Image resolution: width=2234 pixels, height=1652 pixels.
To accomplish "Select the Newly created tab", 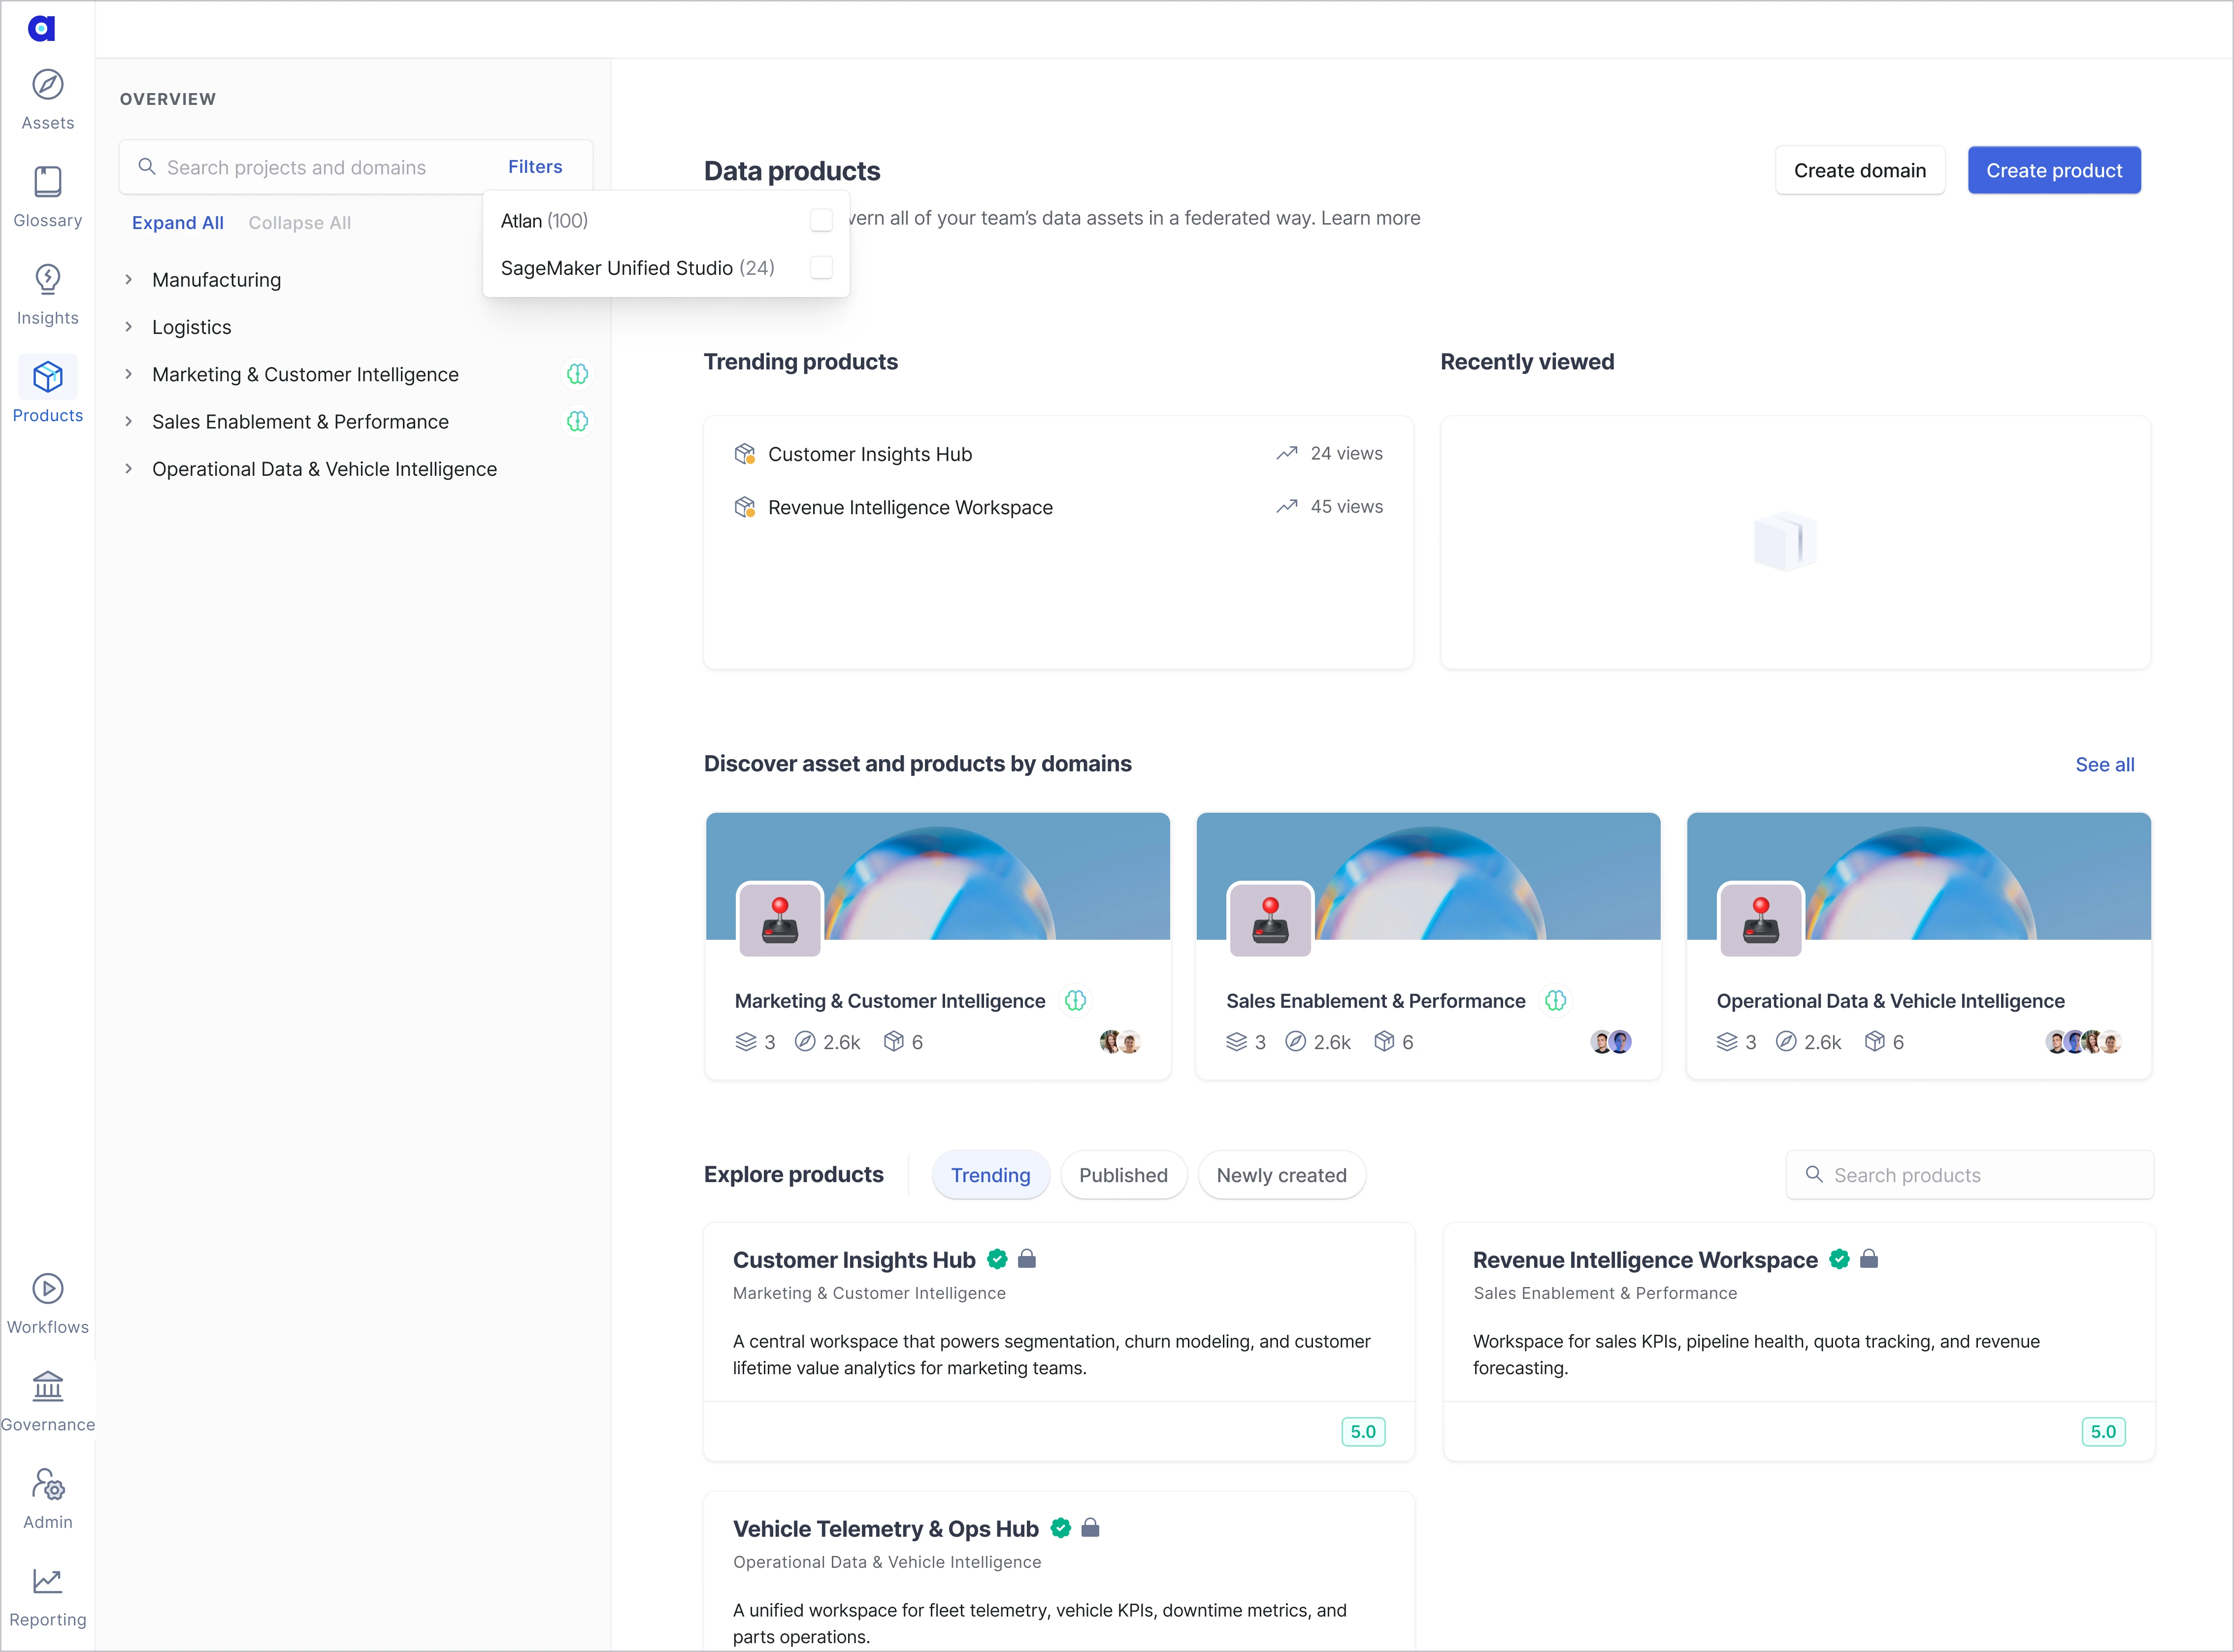I will [1282, 1174].
